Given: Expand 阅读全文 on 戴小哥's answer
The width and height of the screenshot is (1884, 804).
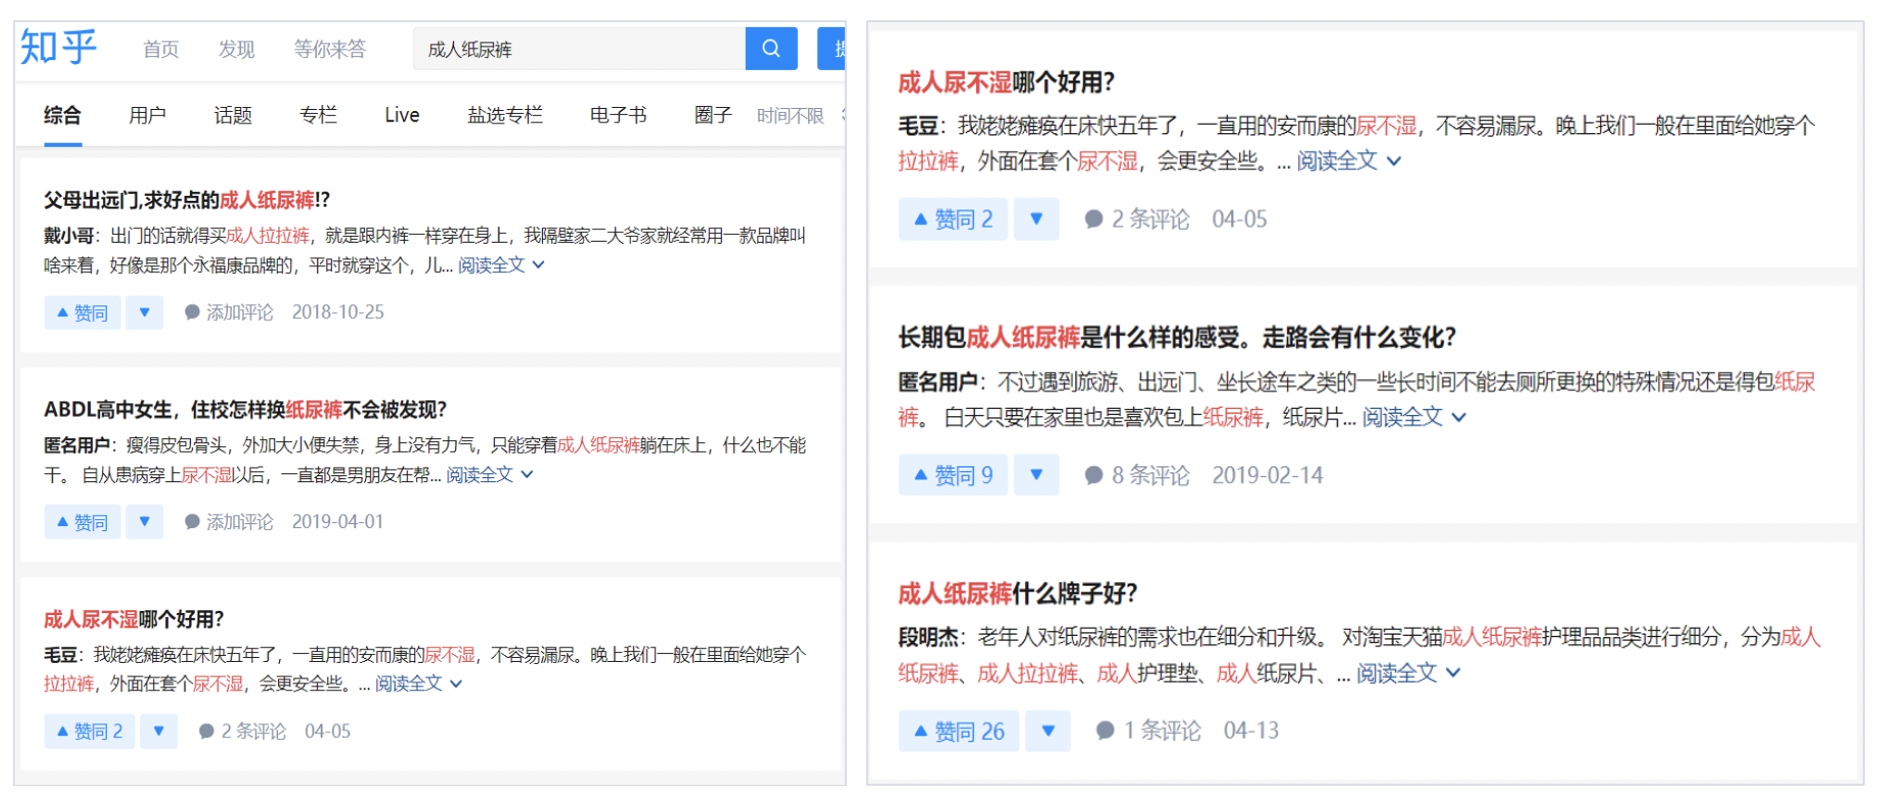Looking at the screenshot, I should tap(500, 265).
